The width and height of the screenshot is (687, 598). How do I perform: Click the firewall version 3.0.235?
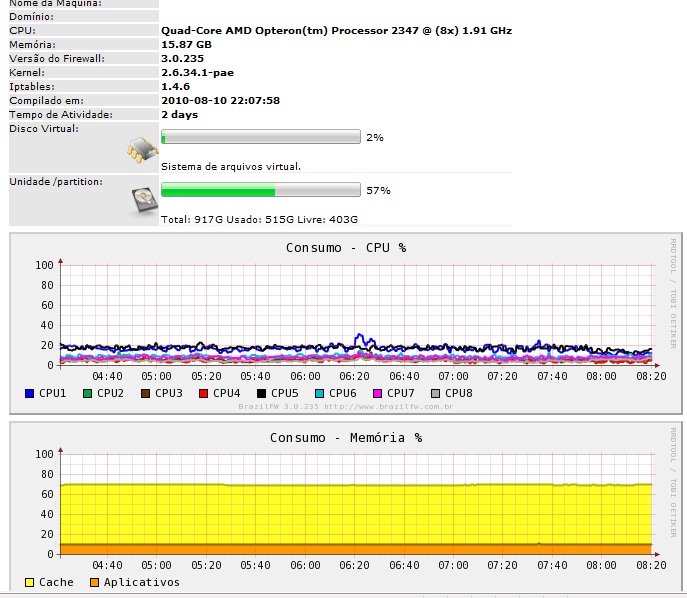point(182,59)
